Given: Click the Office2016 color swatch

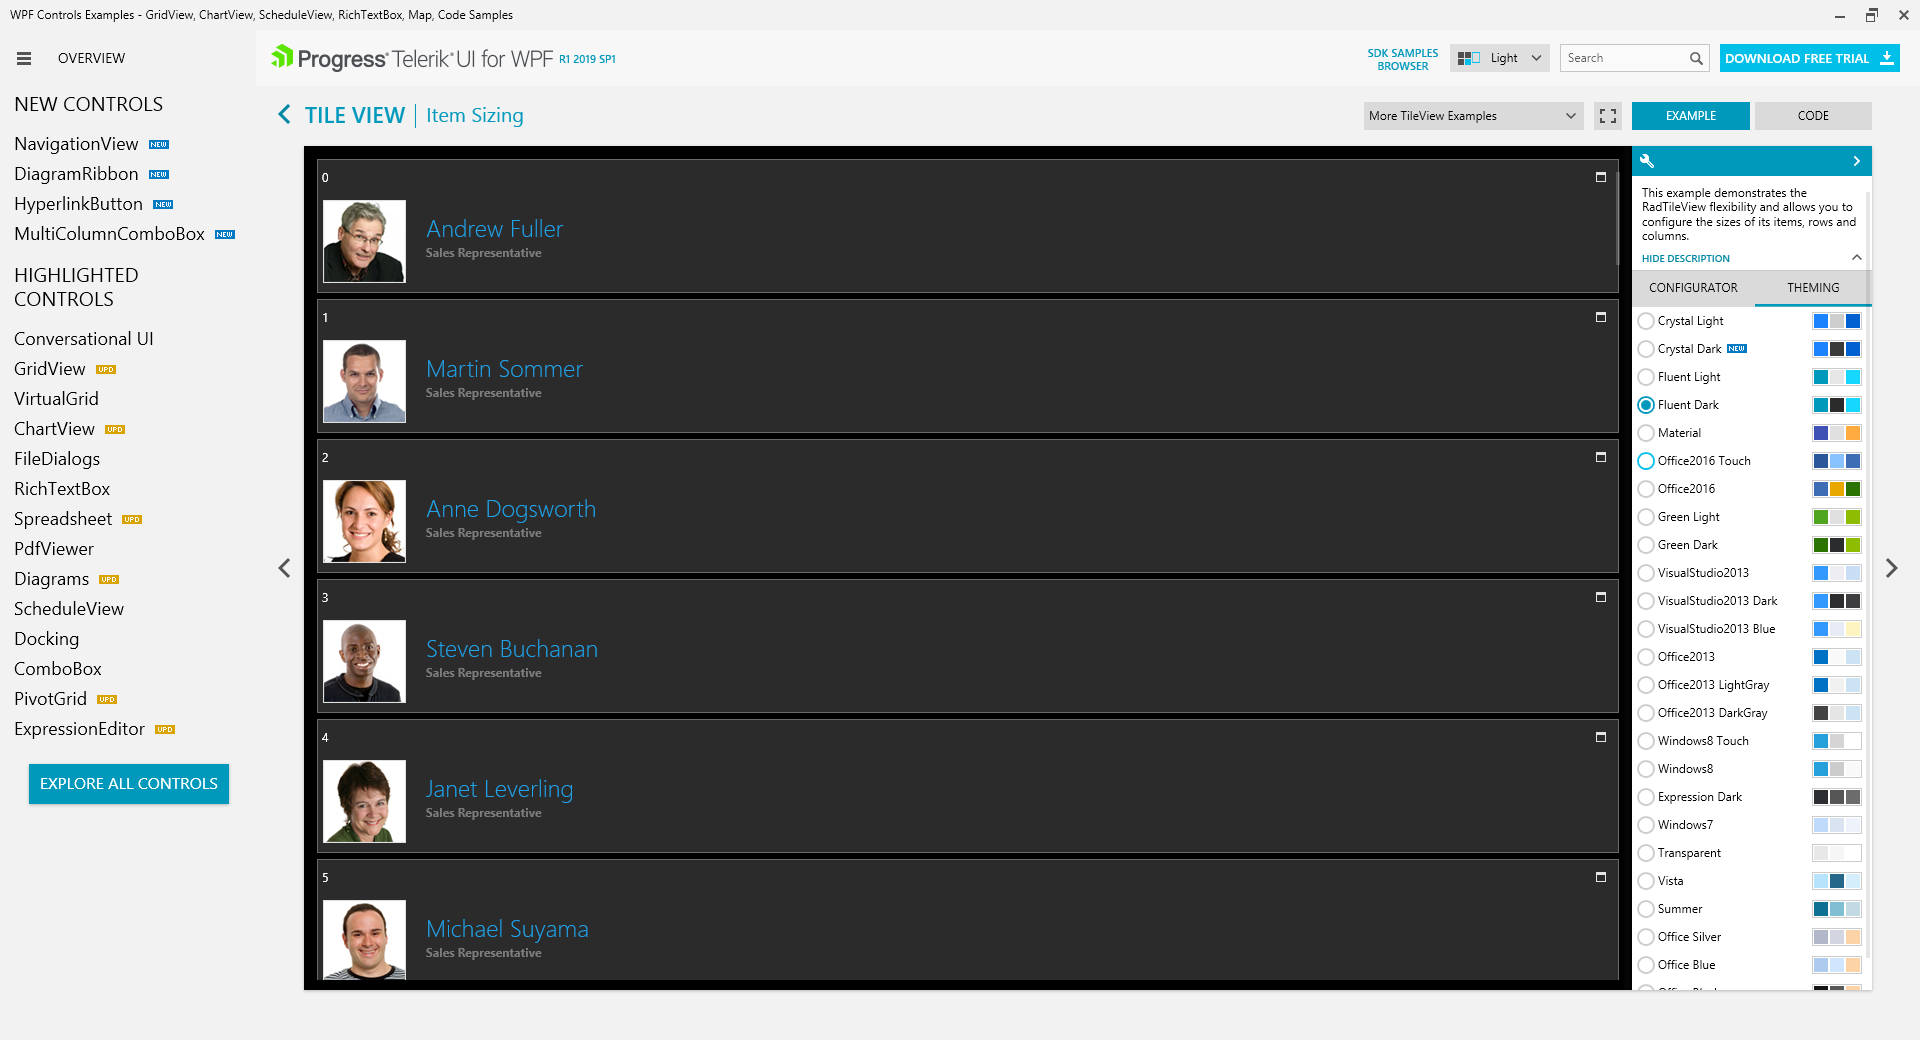Looking at the screenshot, I should [x=1837, y=489].
